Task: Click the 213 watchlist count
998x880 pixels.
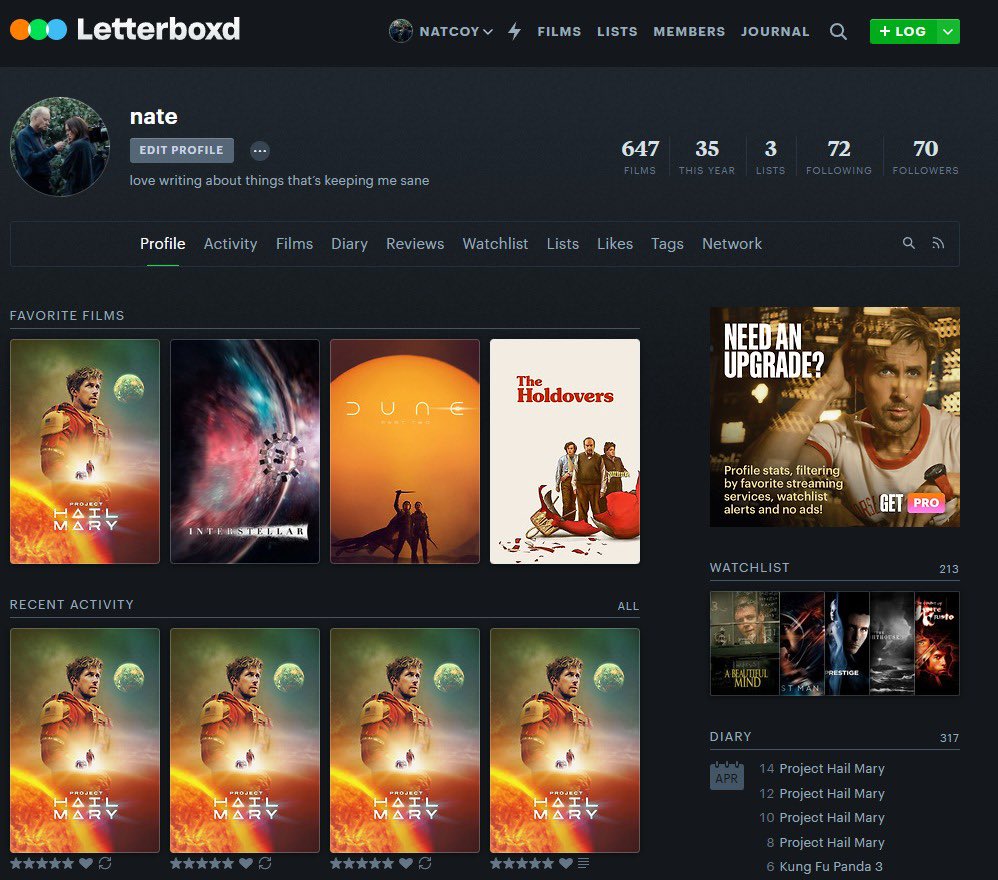Action: coord(948,569)
